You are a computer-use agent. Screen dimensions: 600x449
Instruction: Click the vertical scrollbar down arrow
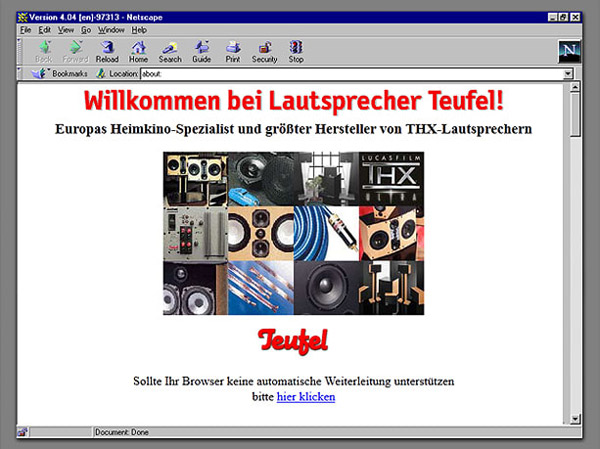575,418
